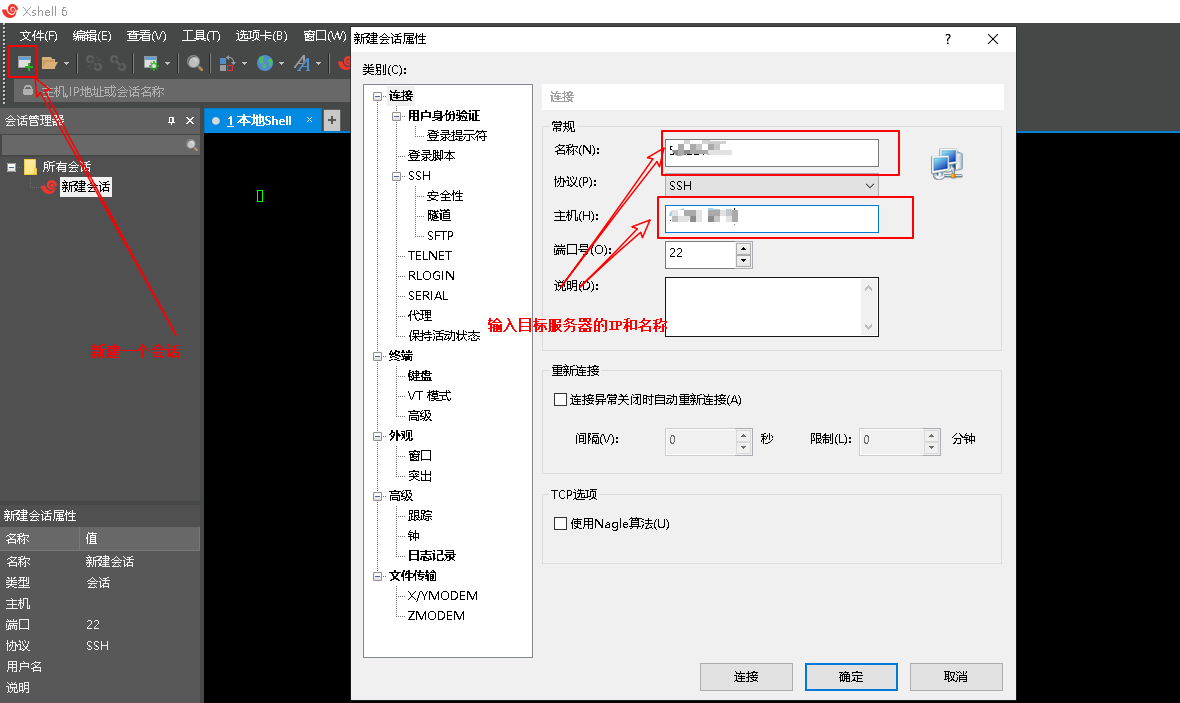Click the magnifier search toolbar icon
The height and width of the screenshot is (703, 1180).
[x=195, y=63]
